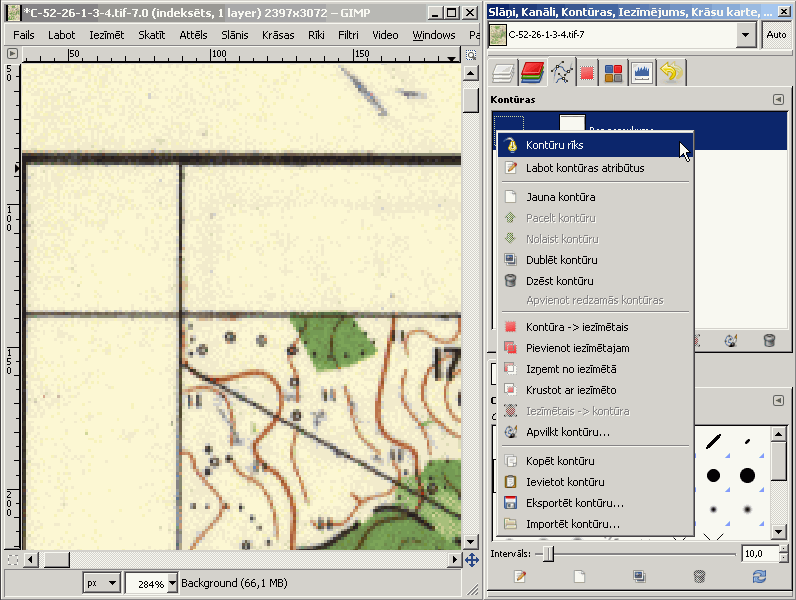This screenshot has width=796, height=600.
Task: Open the Histogram dock tab
Action: pyautogui.click(x=642, y=73)
